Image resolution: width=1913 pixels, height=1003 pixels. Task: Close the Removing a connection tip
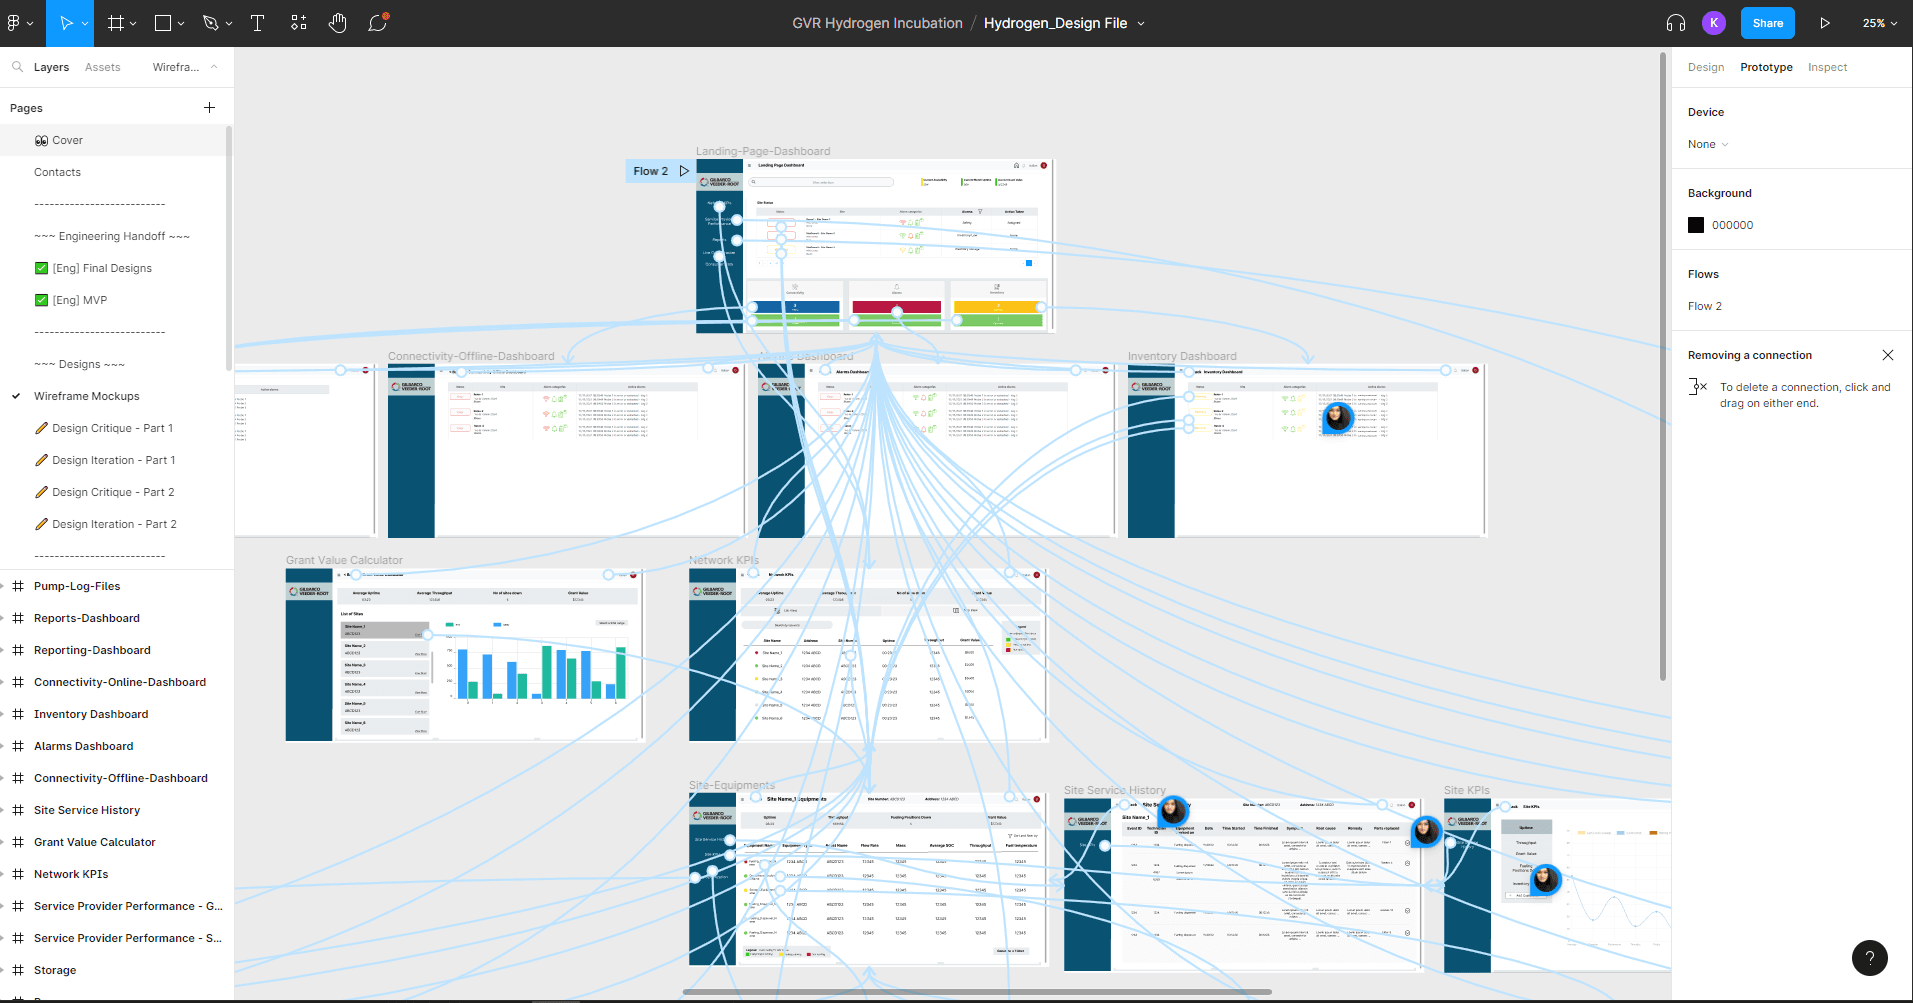(x=1888, y=355)
